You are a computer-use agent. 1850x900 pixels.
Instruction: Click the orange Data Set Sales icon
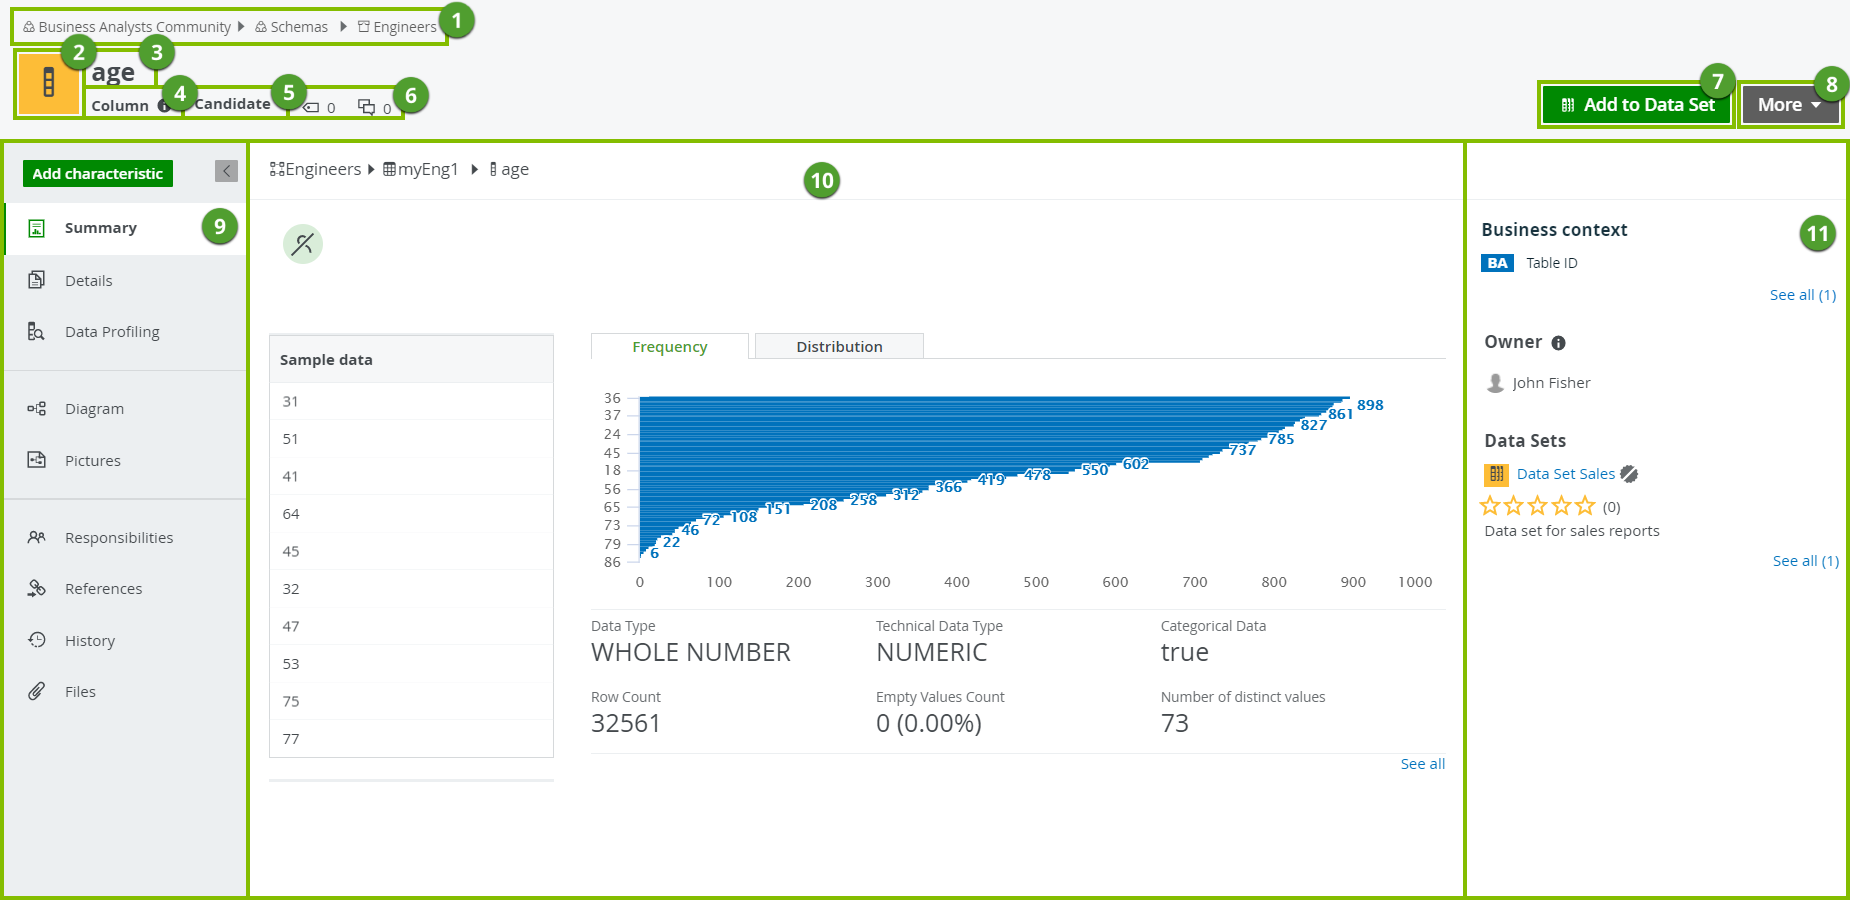(1496, 474)
